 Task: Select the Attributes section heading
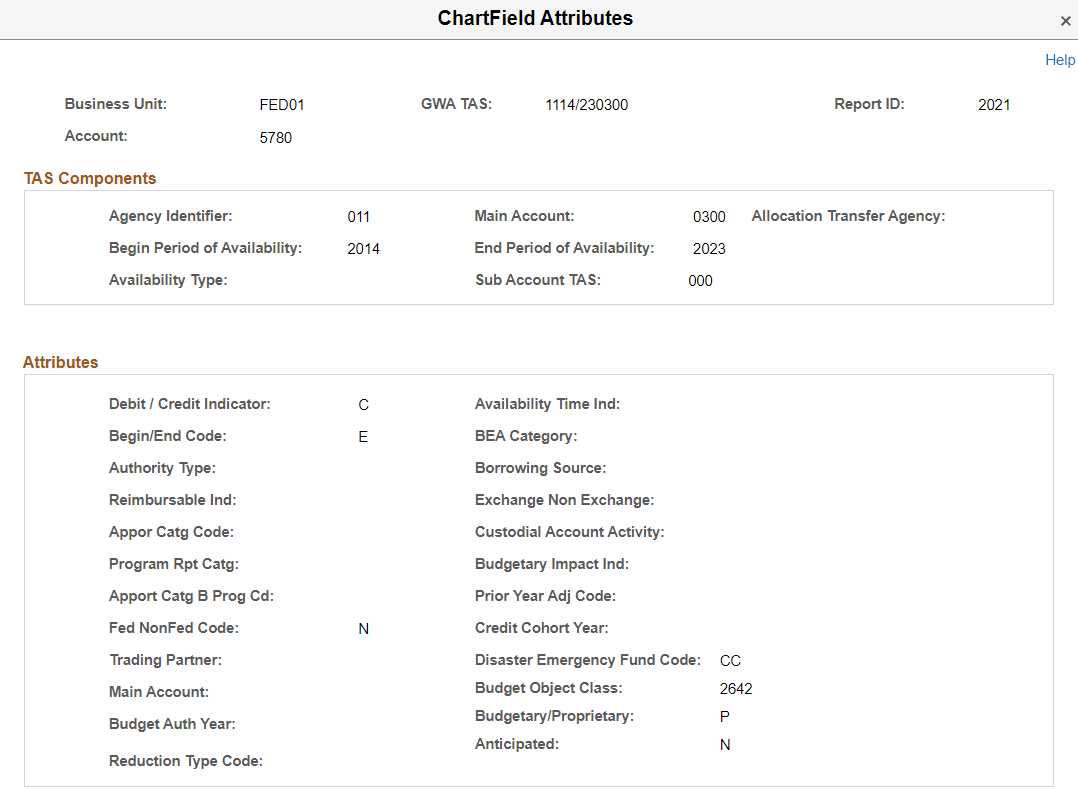(60, 362)
